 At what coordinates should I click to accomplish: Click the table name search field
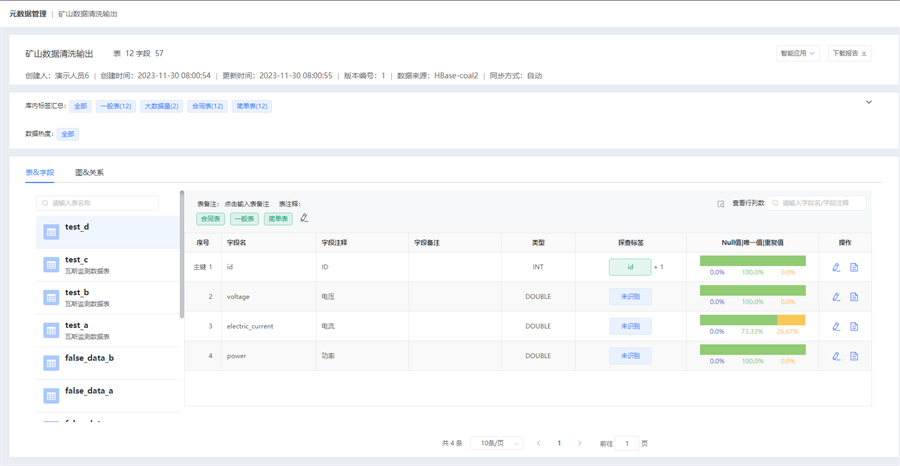[x=98, y=203]
